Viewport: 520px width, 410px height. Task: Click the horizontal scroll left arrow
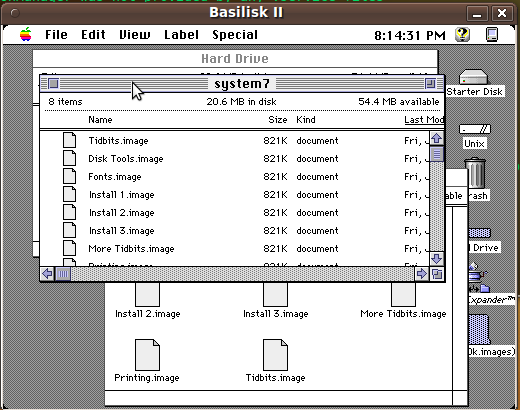pos(47,274)
